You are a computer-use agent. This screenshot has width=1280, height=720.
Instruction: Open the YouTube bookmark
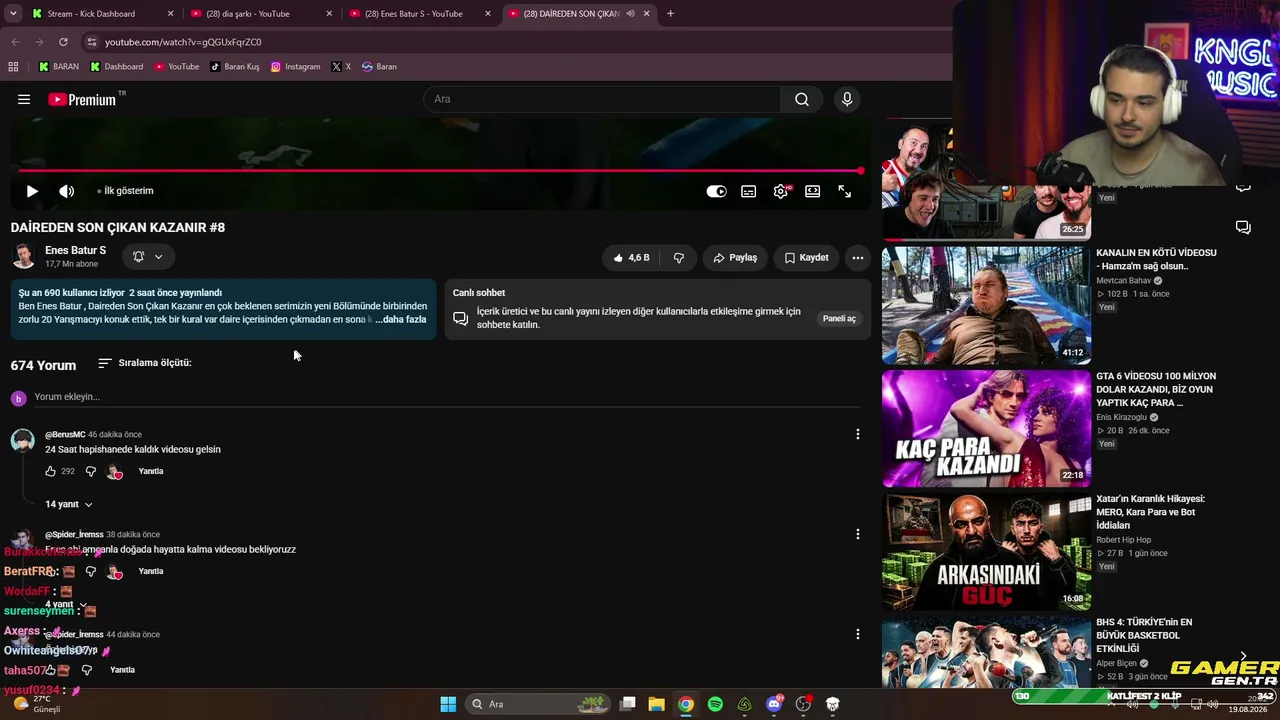click(x=177, y=67)
